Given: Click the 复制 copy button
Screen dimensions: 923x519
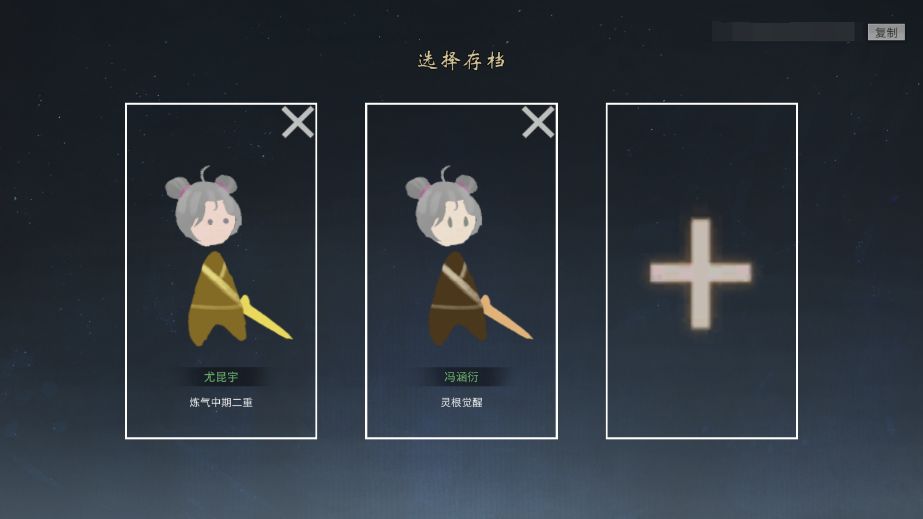Looking at the screenshot, I should (886, 32).
